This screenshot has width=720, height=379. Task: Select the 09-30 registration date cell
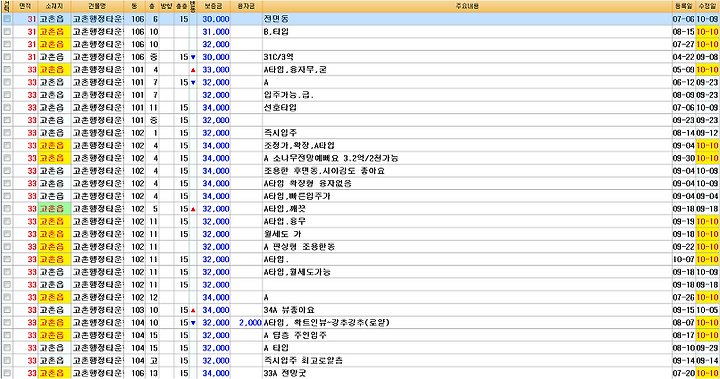(x=684, y=158)
